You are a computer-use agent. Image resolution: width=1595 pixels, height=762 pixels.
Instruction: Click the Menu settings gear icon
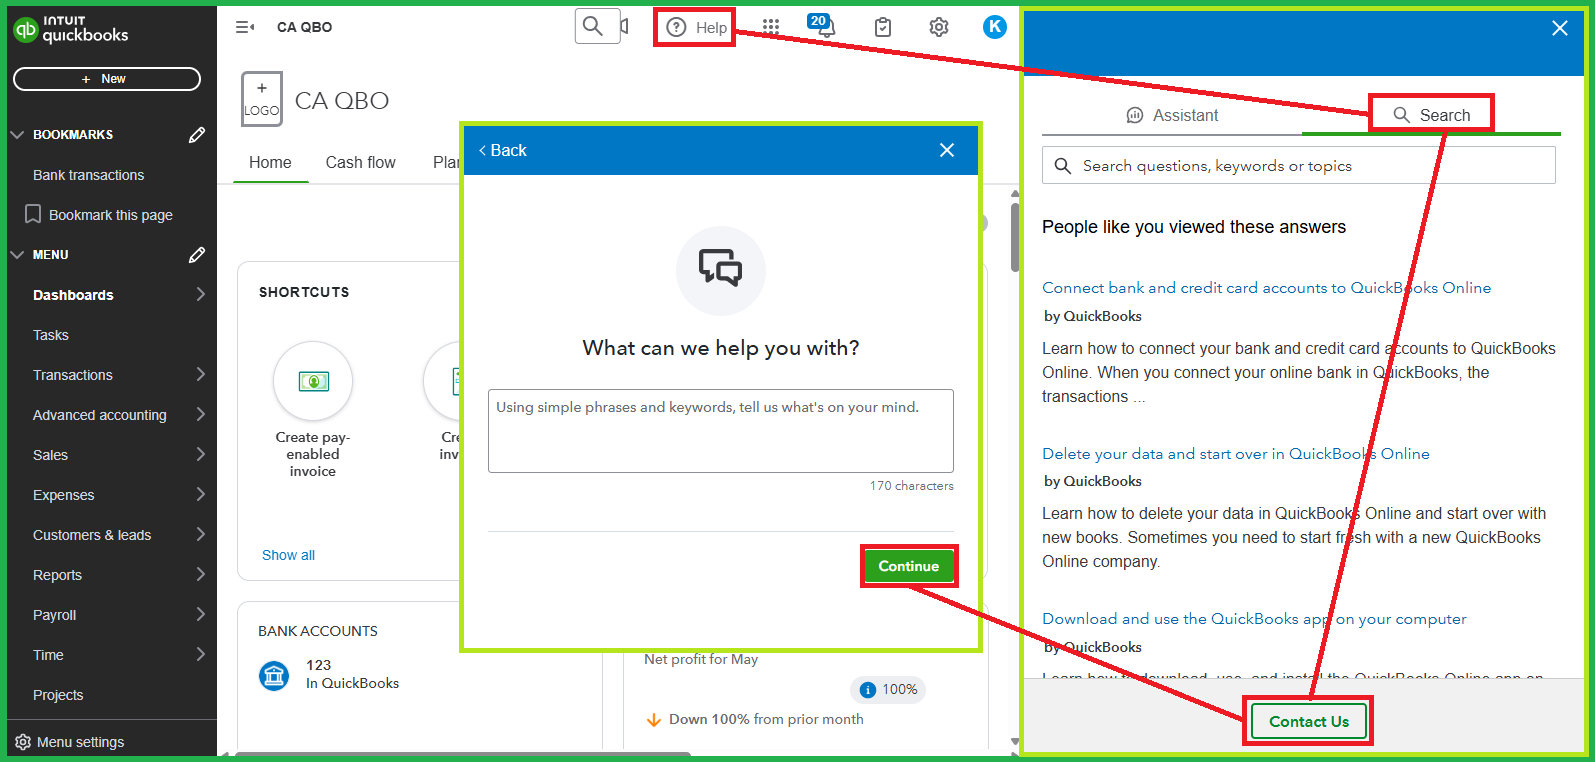[x=23, y=742]
